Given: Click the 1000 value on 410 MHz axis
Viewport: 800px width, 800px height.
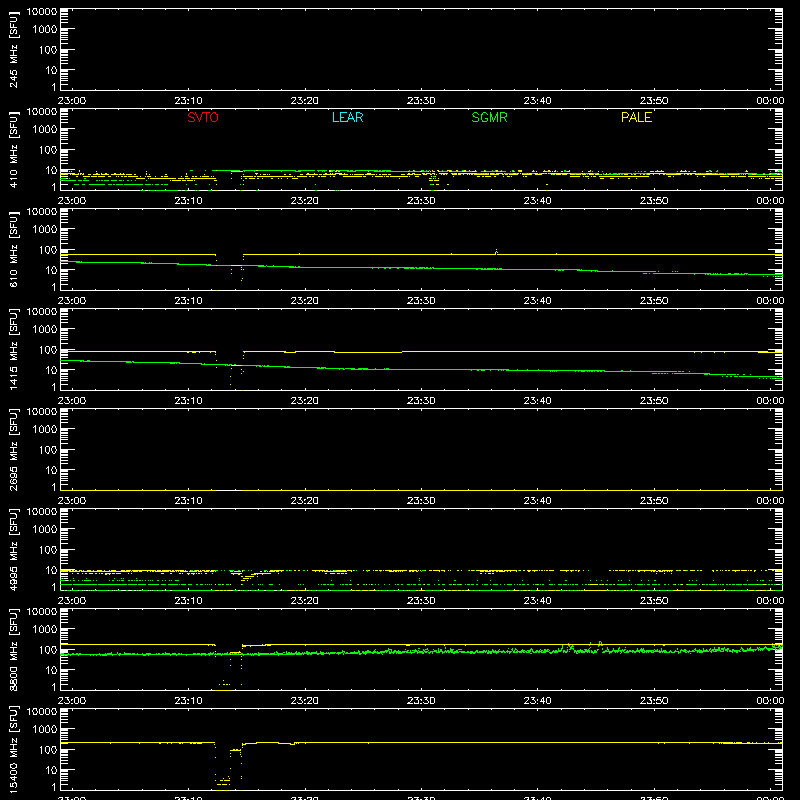Looking at the screenshot, I should tap(45, 130).
